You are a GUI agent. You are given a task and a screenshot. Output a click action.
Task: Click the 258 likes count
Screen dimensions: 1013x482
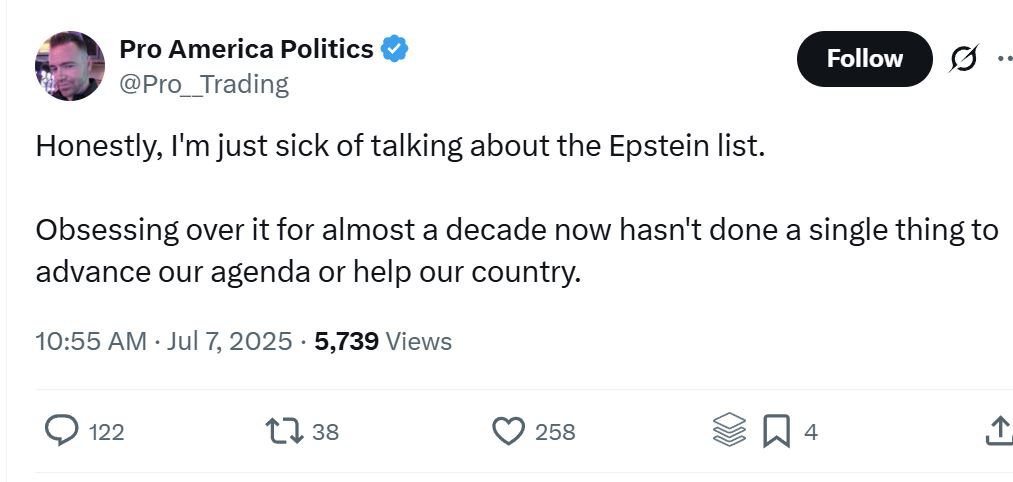555,432
